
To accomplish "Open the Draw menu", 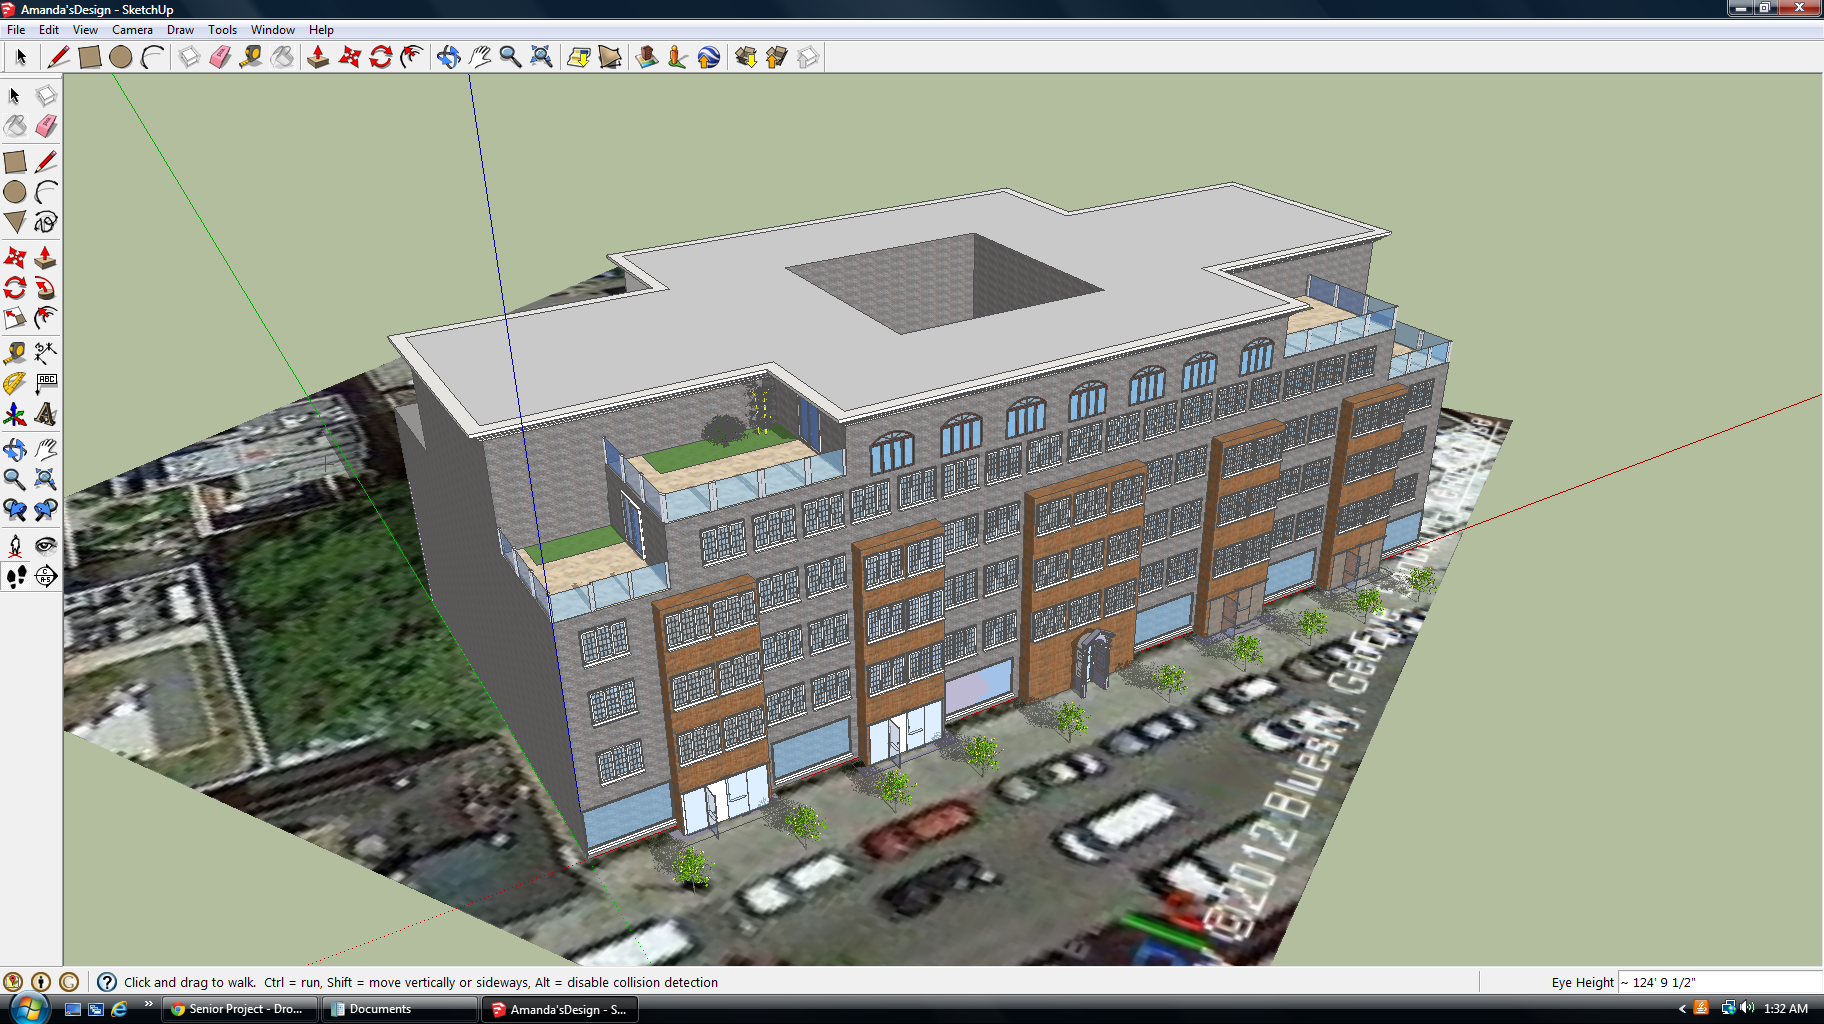I will pos(180,30).
